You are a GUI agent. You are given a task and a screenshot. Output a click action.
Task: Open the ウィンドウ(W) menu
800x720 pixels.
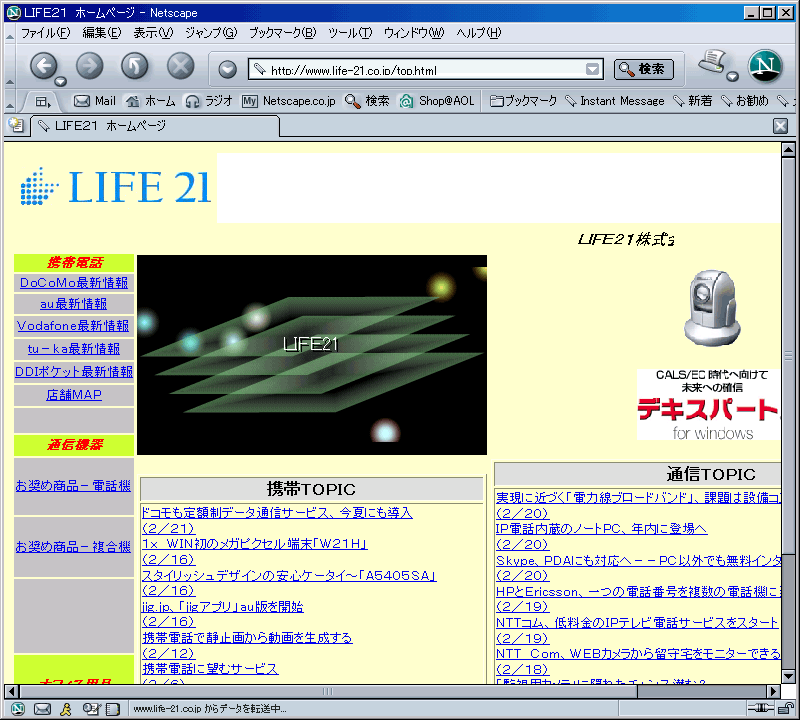tap(414, 33)
